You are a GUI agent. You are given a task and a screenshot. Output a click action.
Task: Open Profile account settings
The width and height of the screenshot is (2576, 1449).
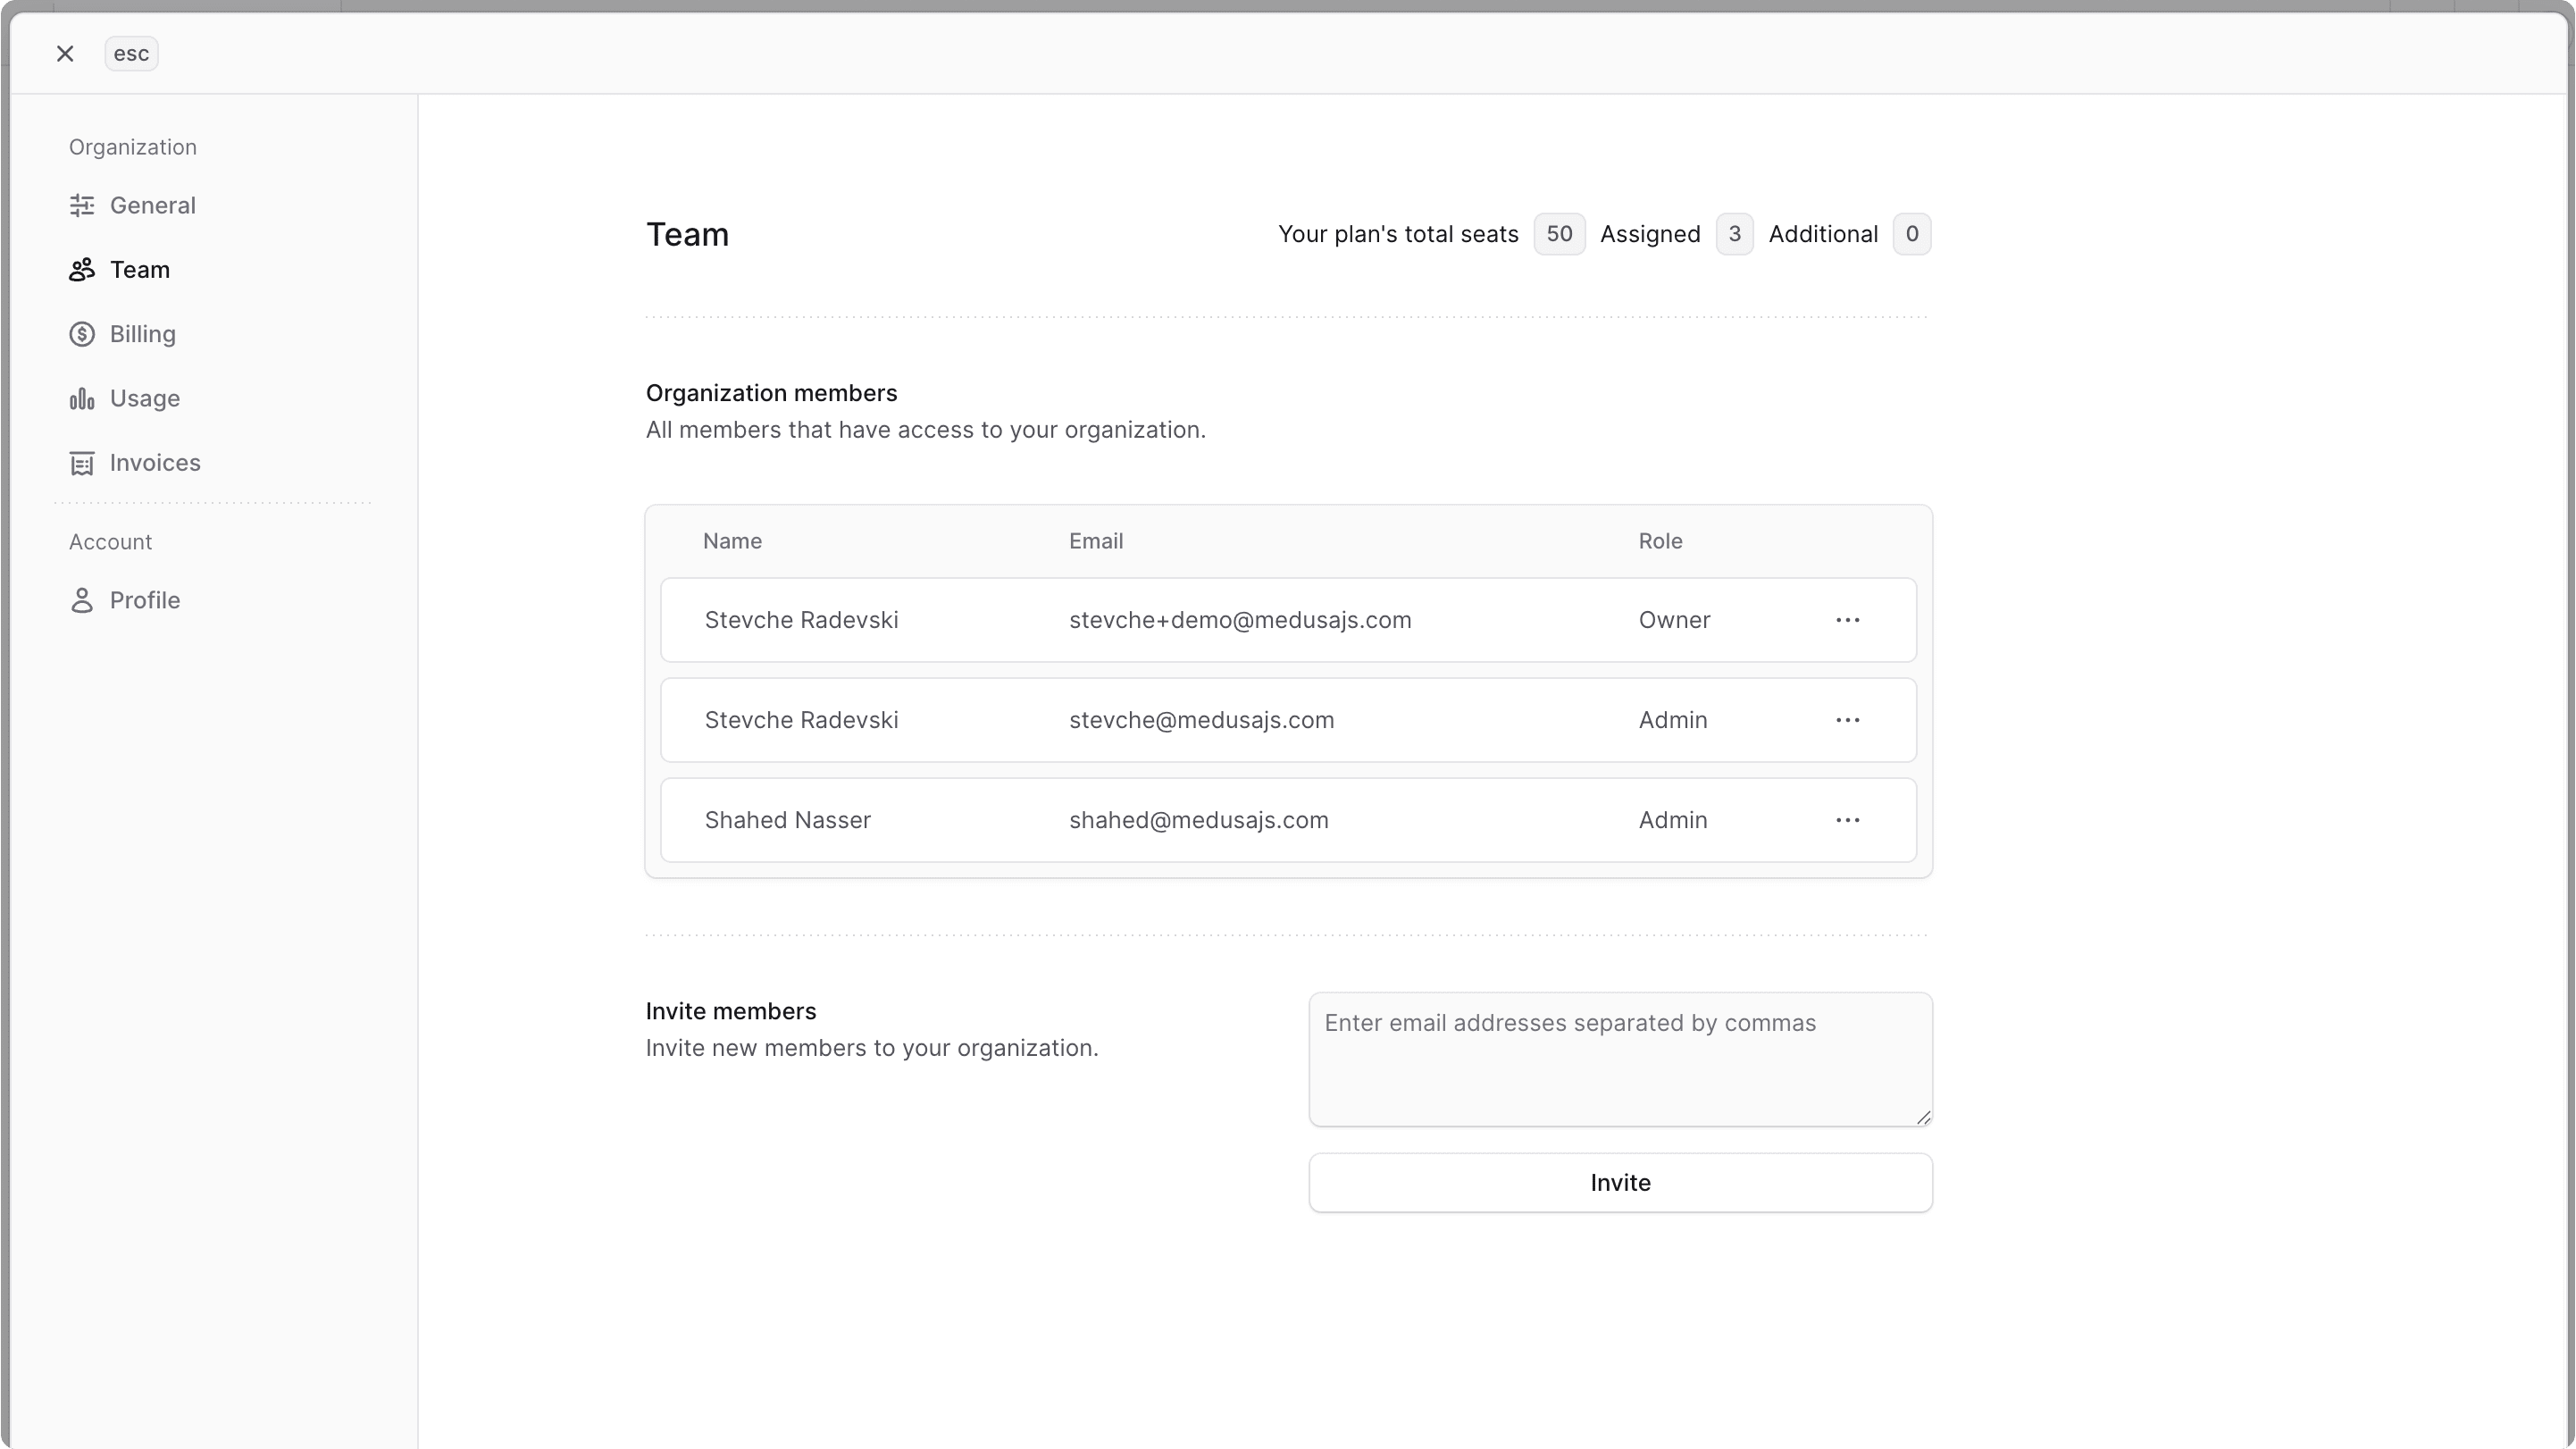point(145,600)
